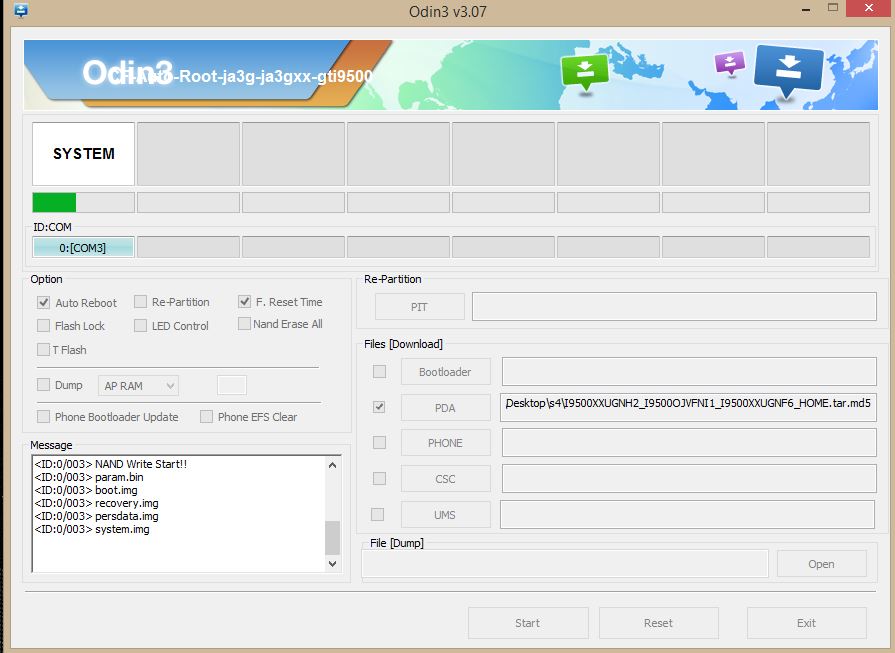The height and width of the screenshot is (653, 895).
Task: Check the PHONE file checkbox
Action: pyautogui.click(x=379, y=442)
